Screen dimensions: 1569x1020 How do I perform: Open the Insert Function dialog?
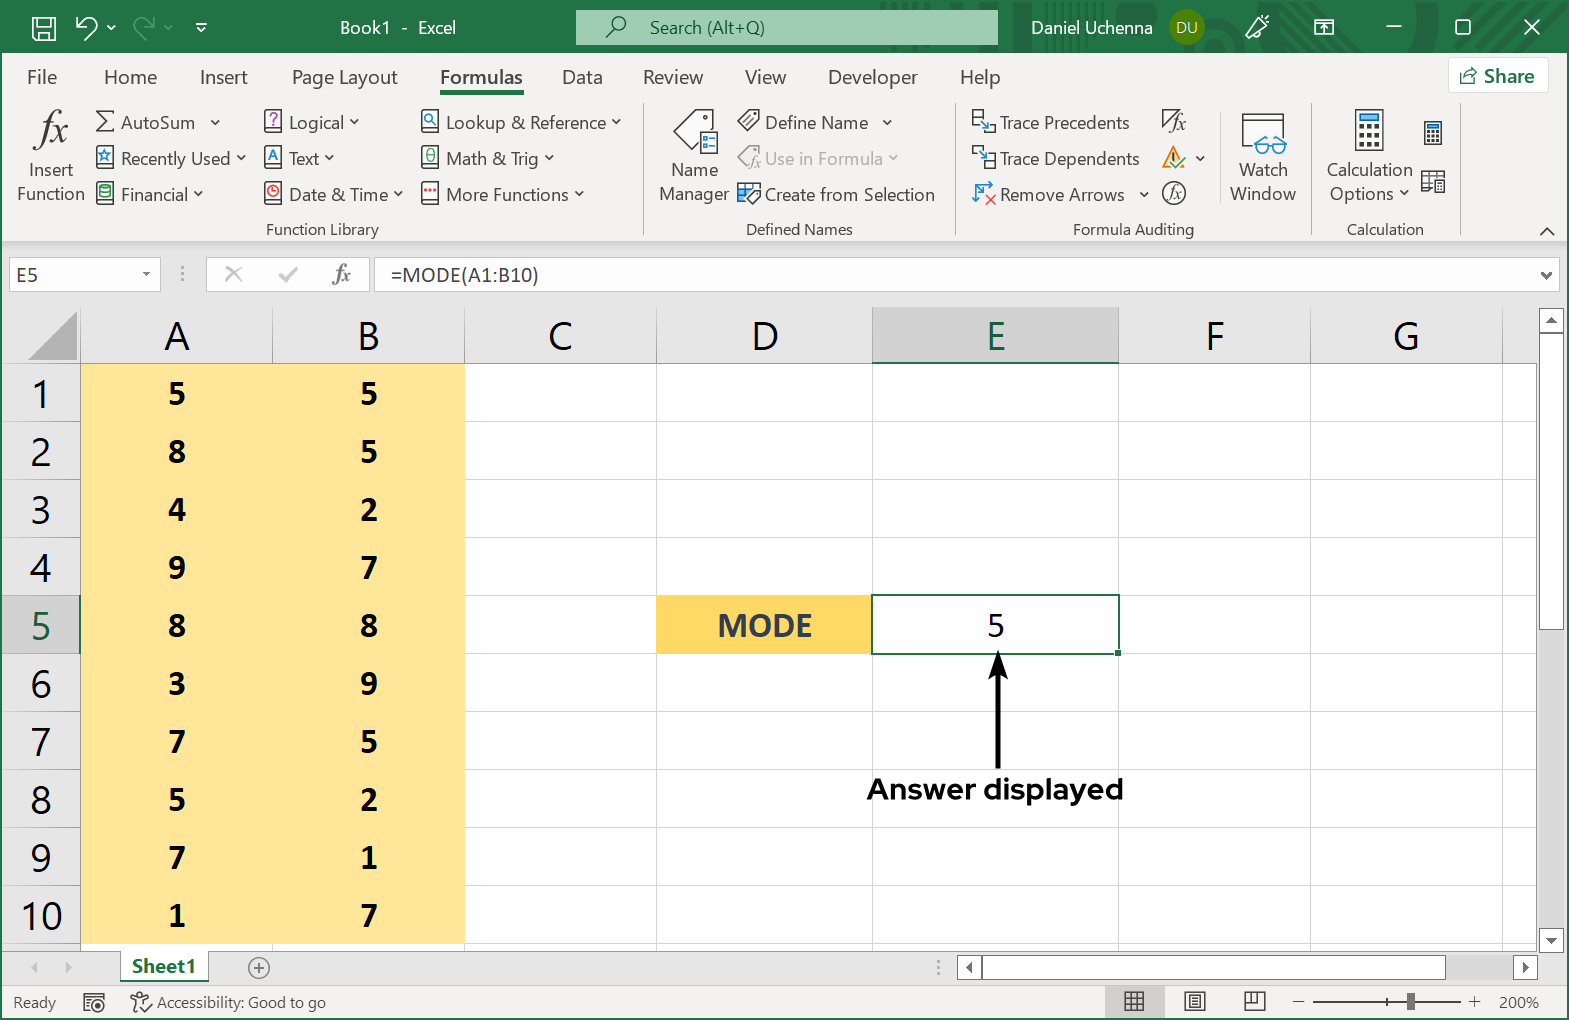coord(50,155)
